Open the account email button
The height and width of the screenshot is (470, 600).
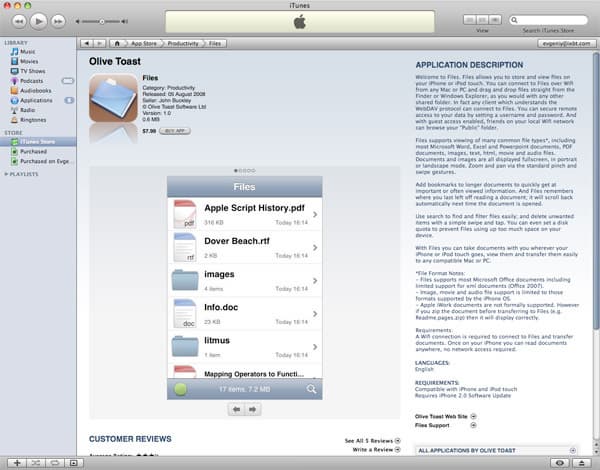click(x=567, y=44)
